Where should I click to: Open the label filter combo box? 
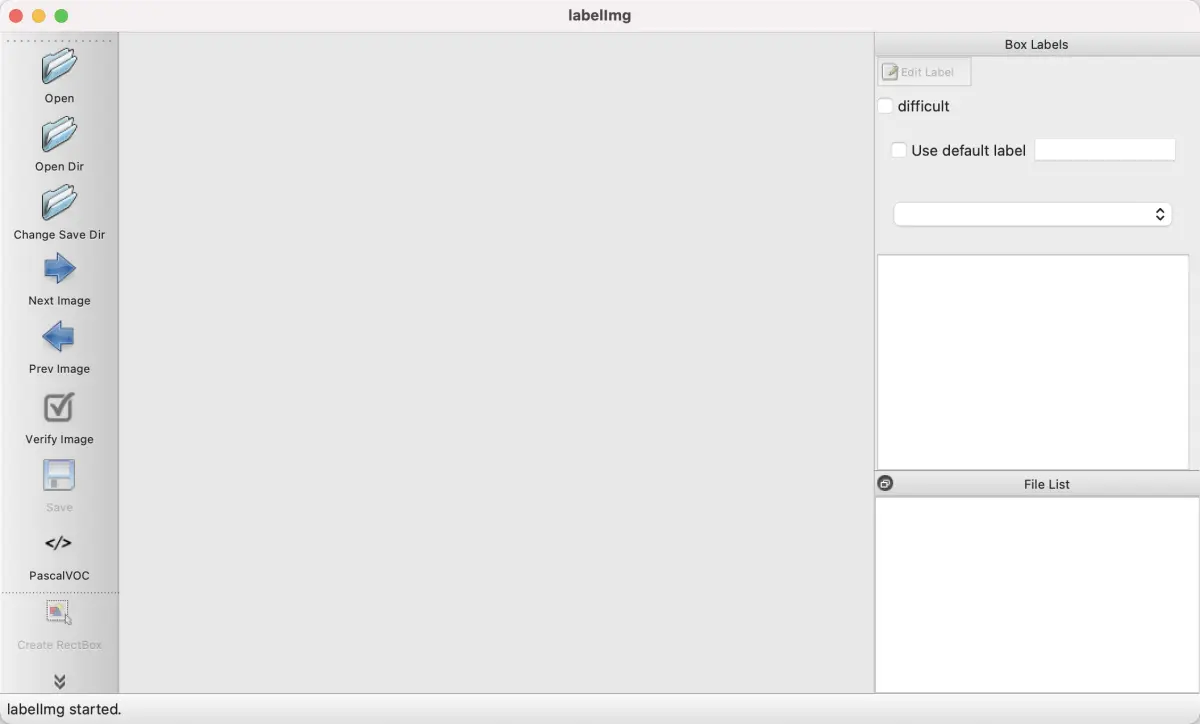click(x=1032, y=214)
